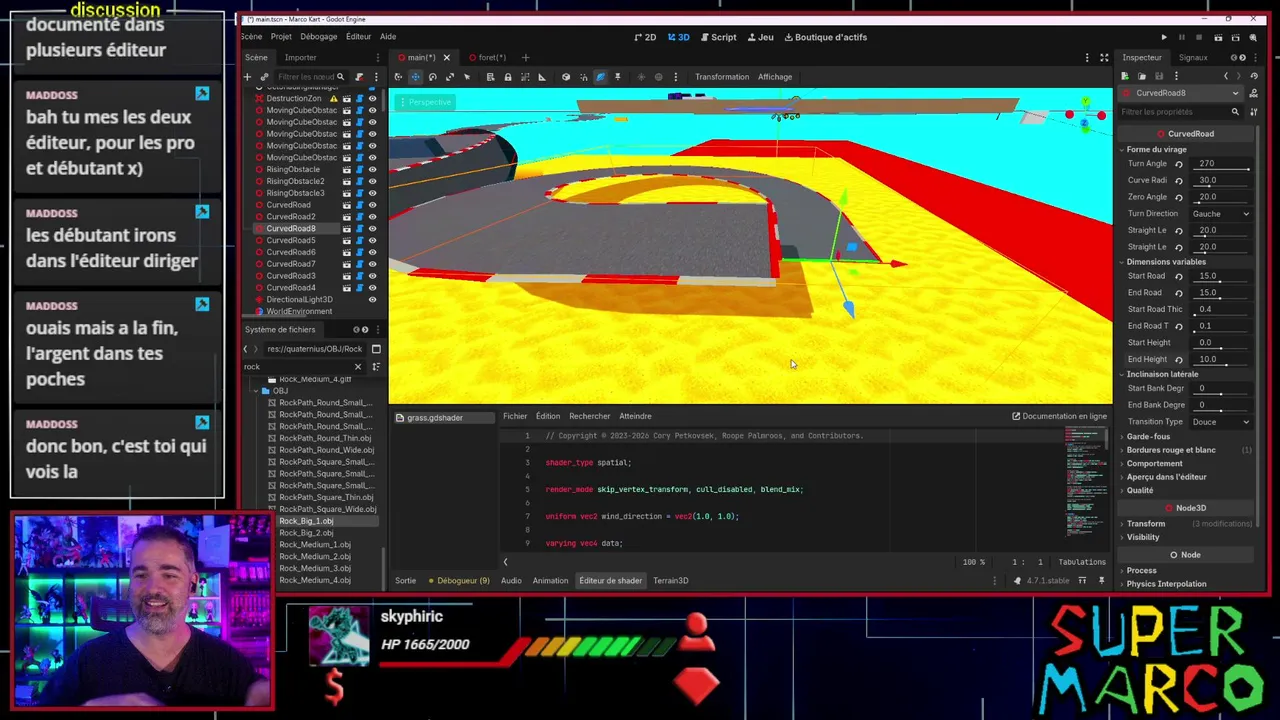1280x720 pixels.
Task: Lock the selected node with padlock icon
Action: [507, 77]
